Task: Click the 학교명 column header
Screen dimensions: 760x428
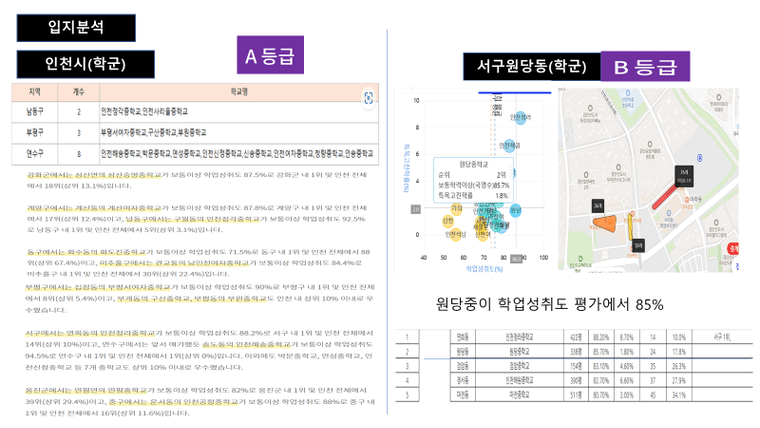Action: click(x=239, y=92)
